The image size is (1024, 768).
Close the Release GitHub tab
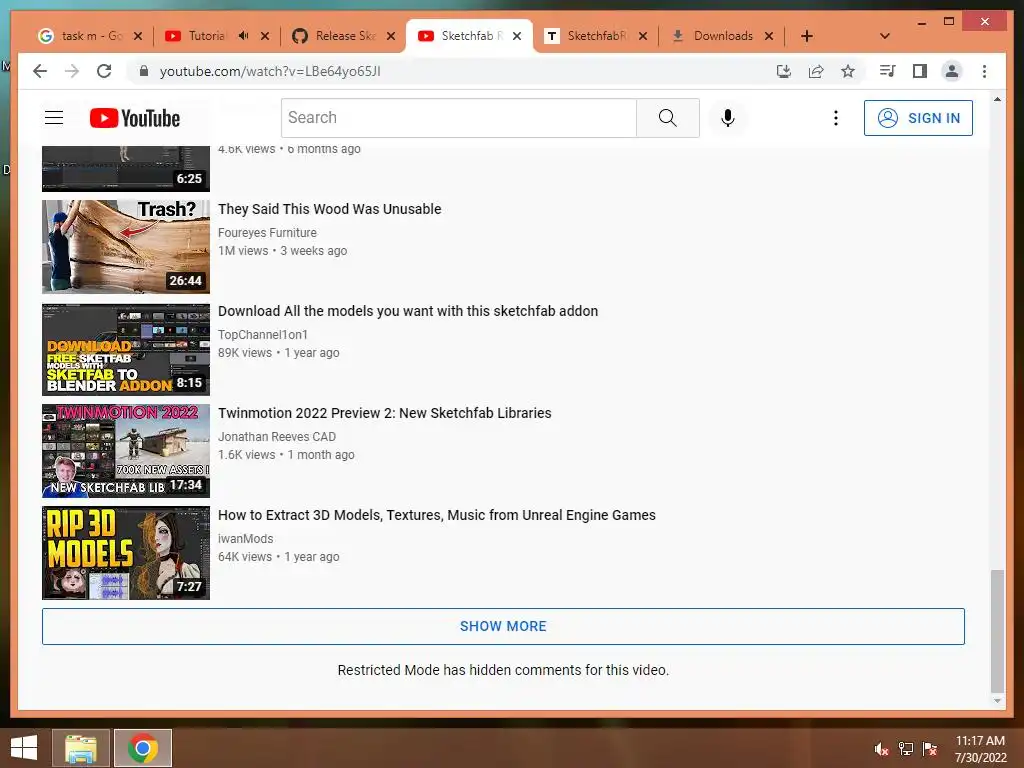tap(391, 36)
